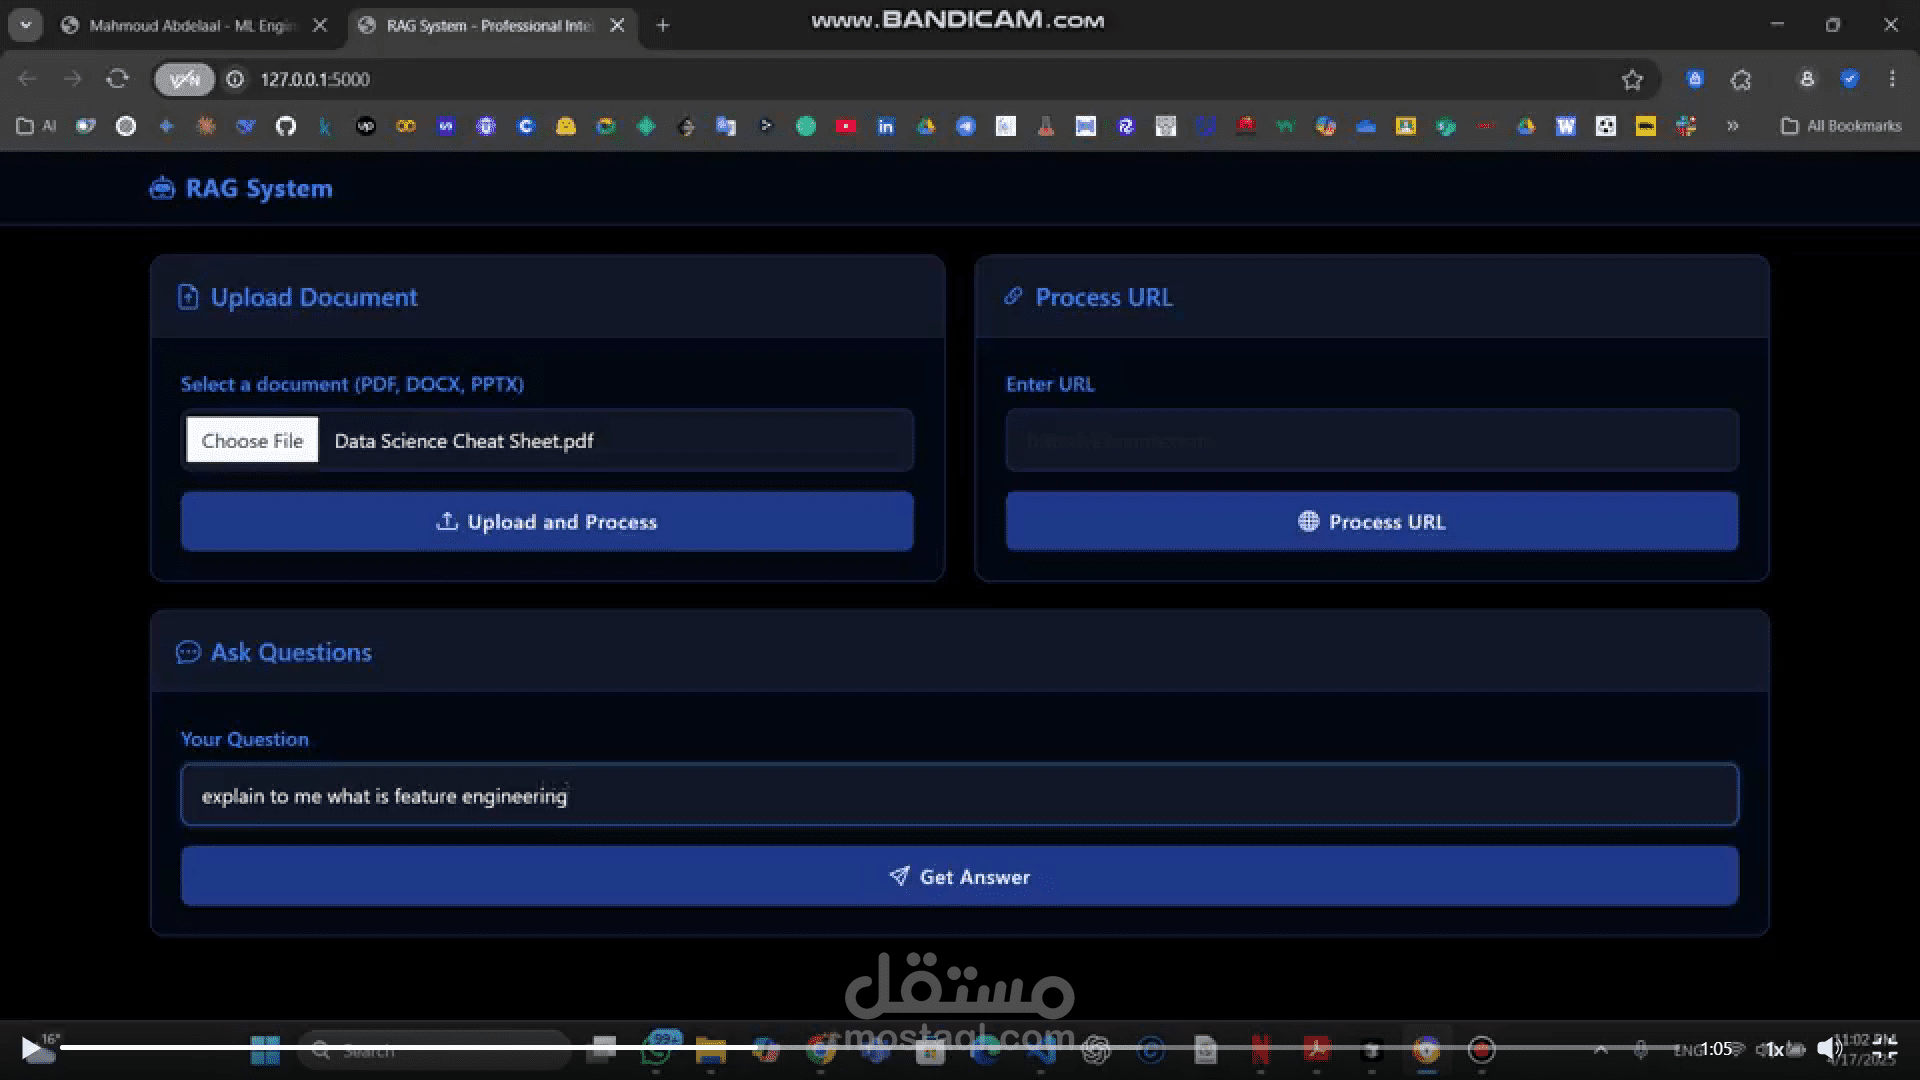1920x1080 pixels.
Task: Play the video with the play button
Action: 31,1048
